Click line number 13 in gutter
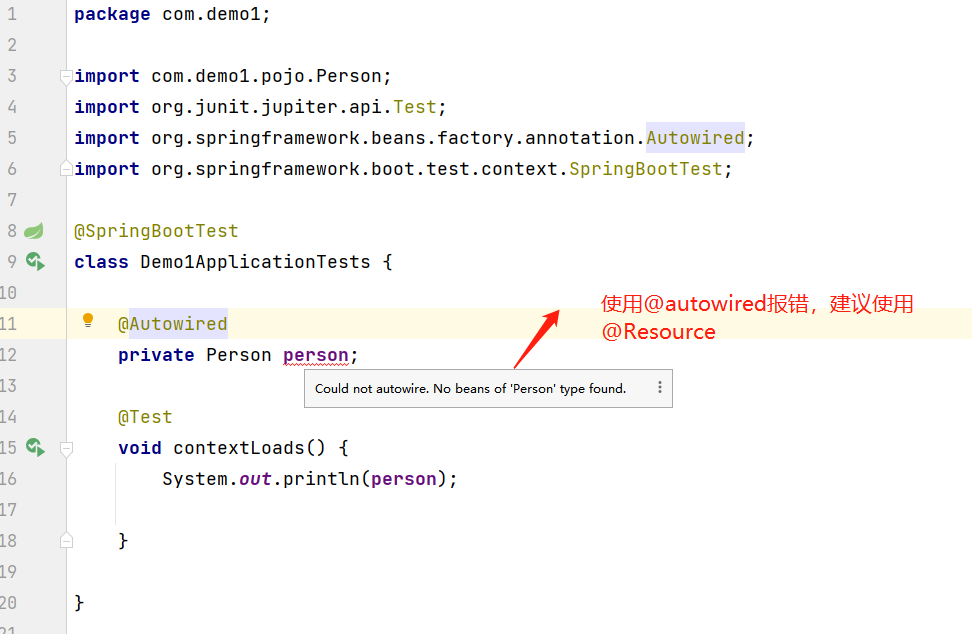This screenshot has height=634, width=972. (x=9, y=385)
